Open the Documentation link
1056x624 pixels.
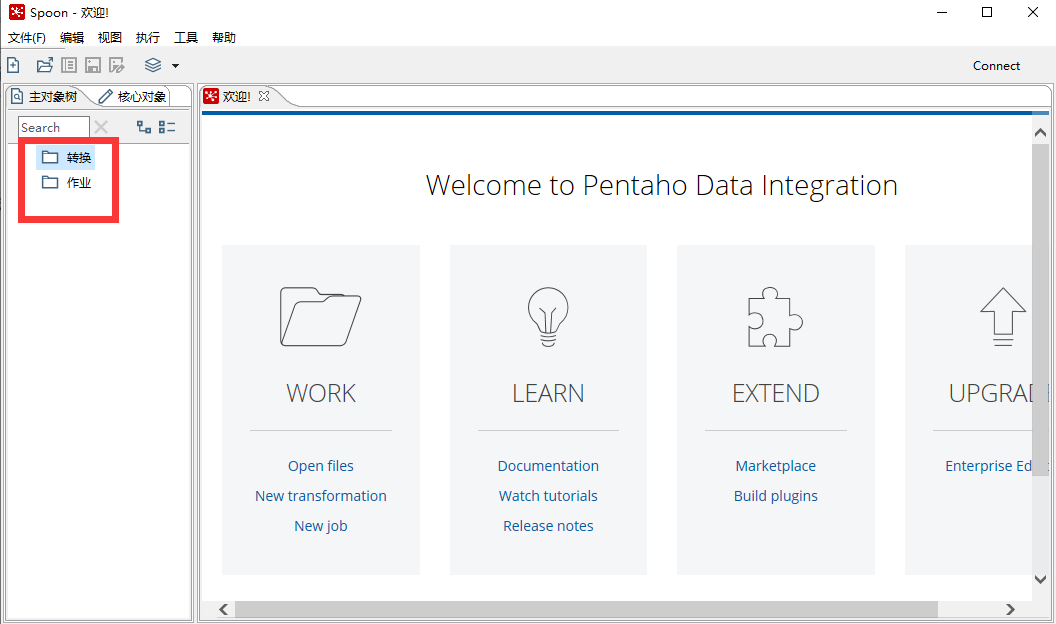pyautogui.click(x=548, y=466)
